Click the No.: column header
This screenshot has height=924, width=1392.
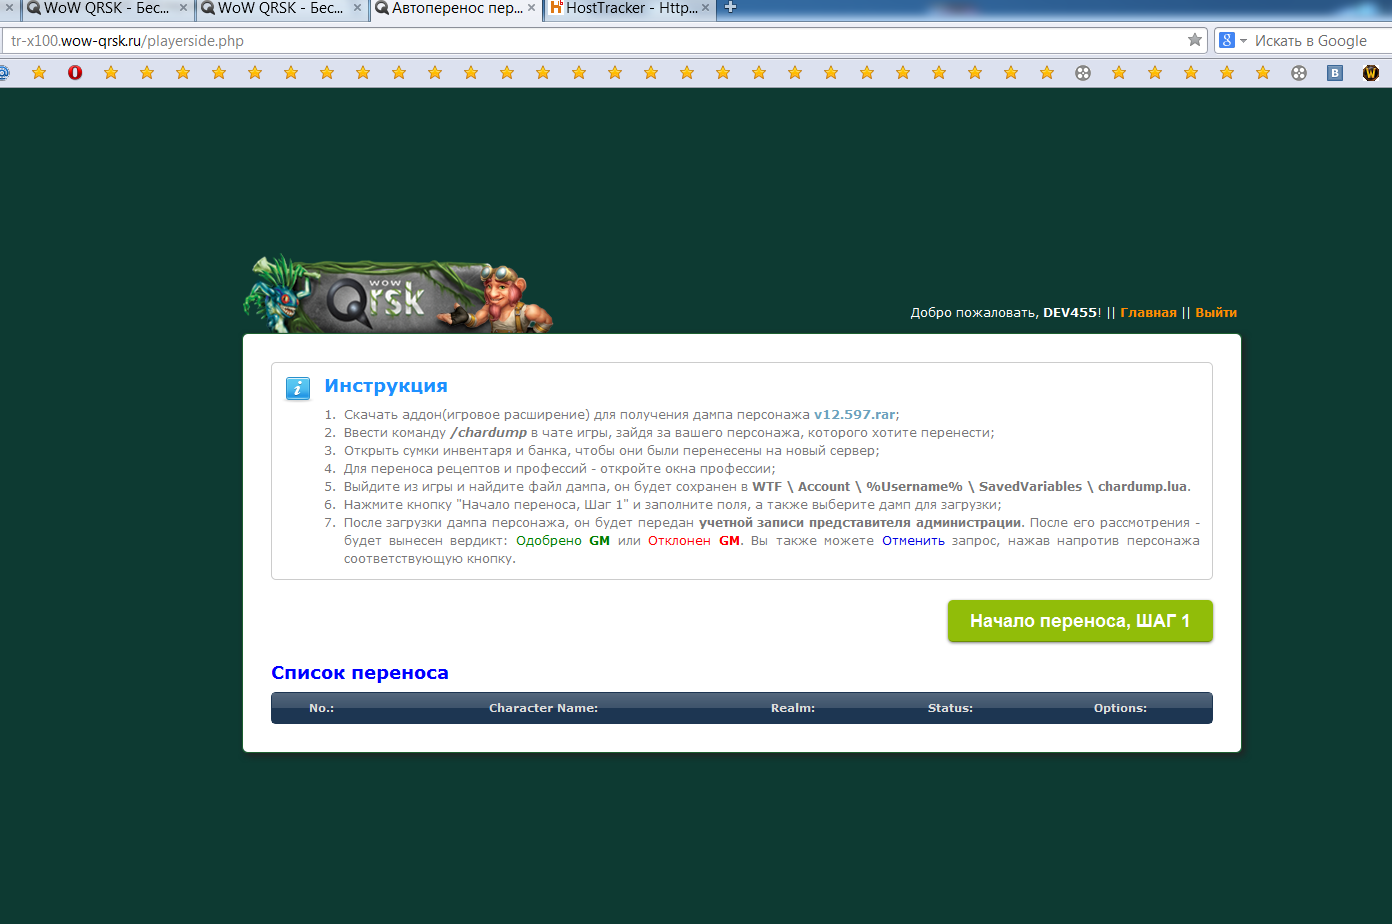(321, 708)
